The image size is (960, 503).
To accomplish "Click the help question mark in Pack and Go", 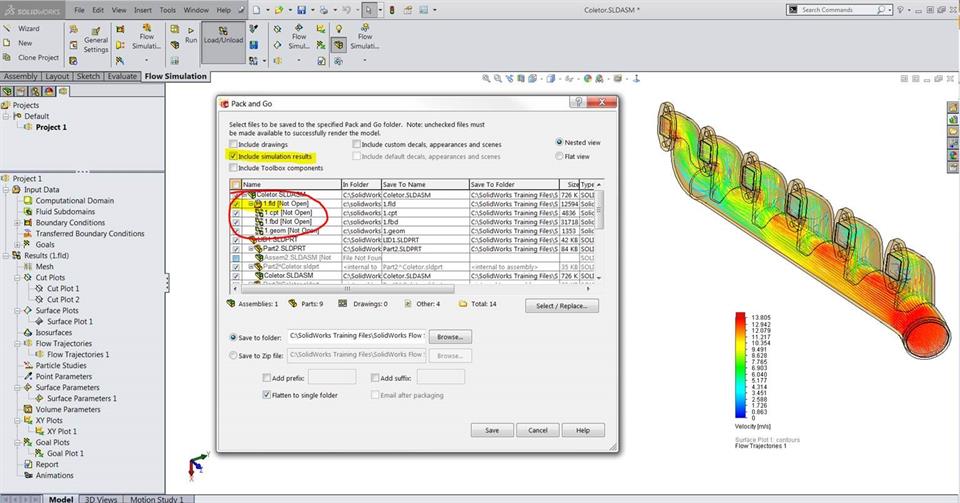I will 578,102.
